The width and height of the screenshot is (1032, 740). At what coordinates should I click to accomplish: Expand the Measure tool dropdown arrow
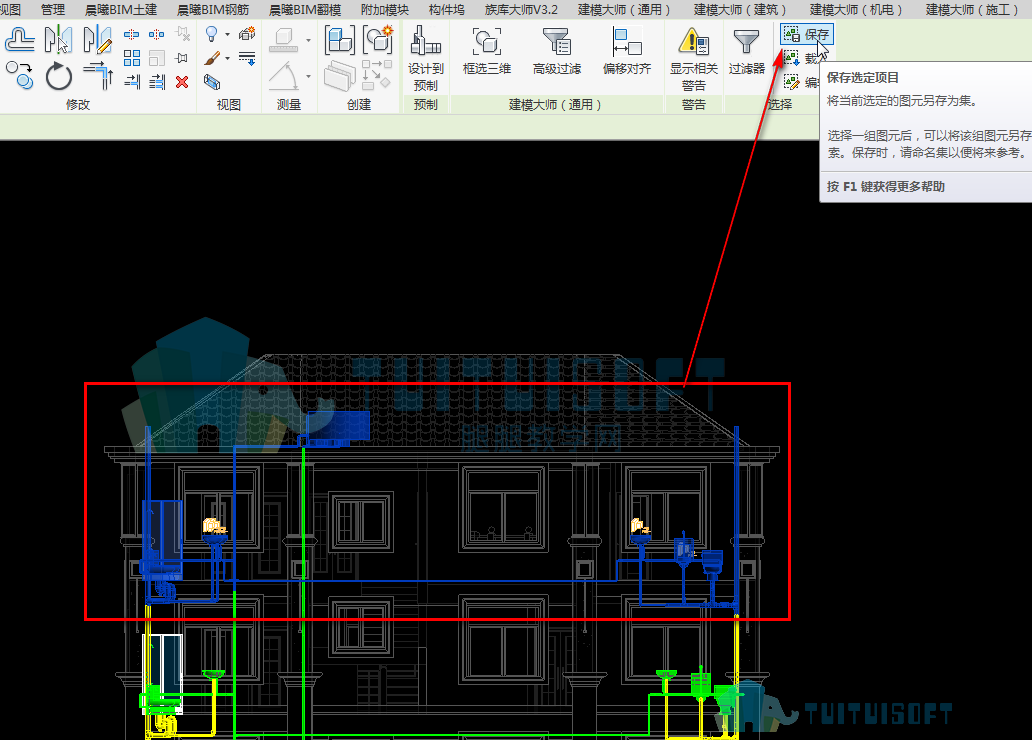tap(308, 40)
